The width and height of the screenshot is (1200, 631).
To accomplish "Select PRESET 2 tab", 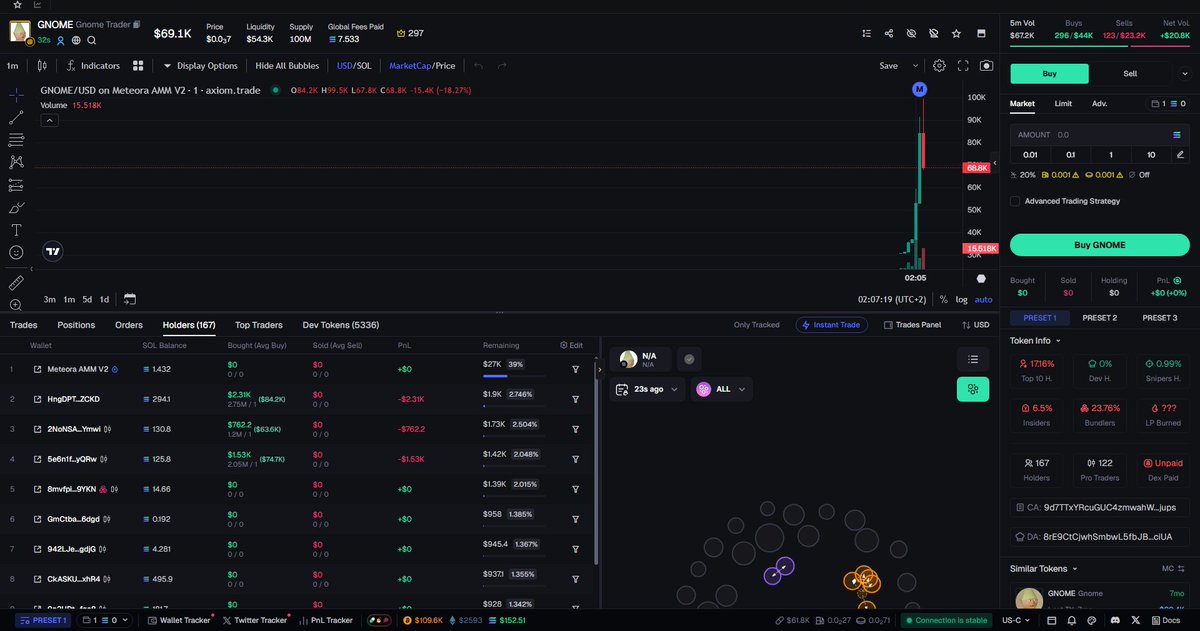I will pyautogui.click(x=1099, y=318).
